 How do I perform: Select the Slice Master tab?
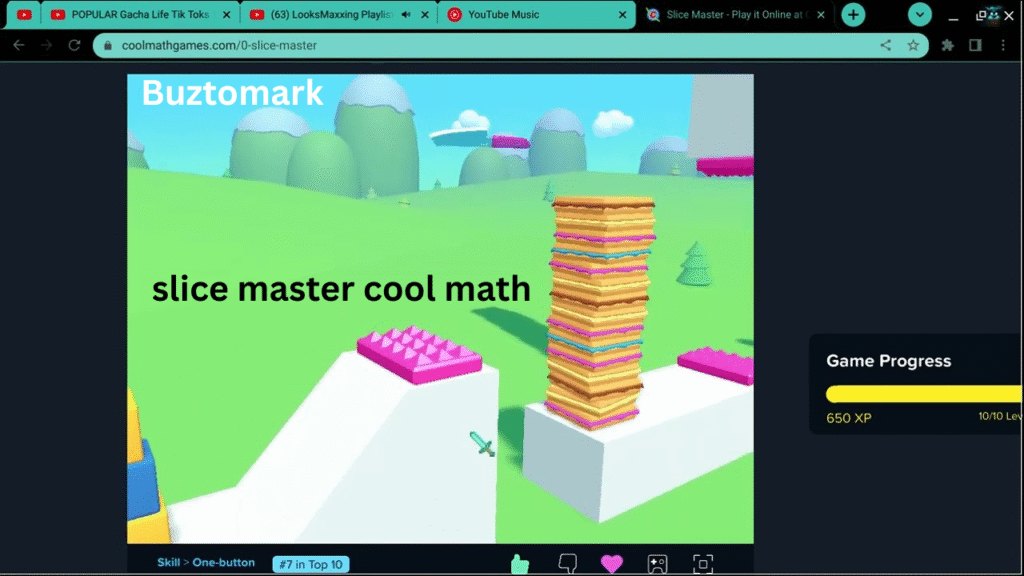(737, 14)
